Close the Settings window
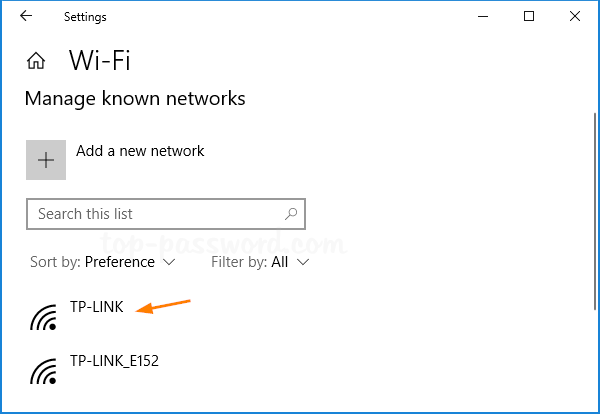The image size is (600, 414). pos(574,16)
